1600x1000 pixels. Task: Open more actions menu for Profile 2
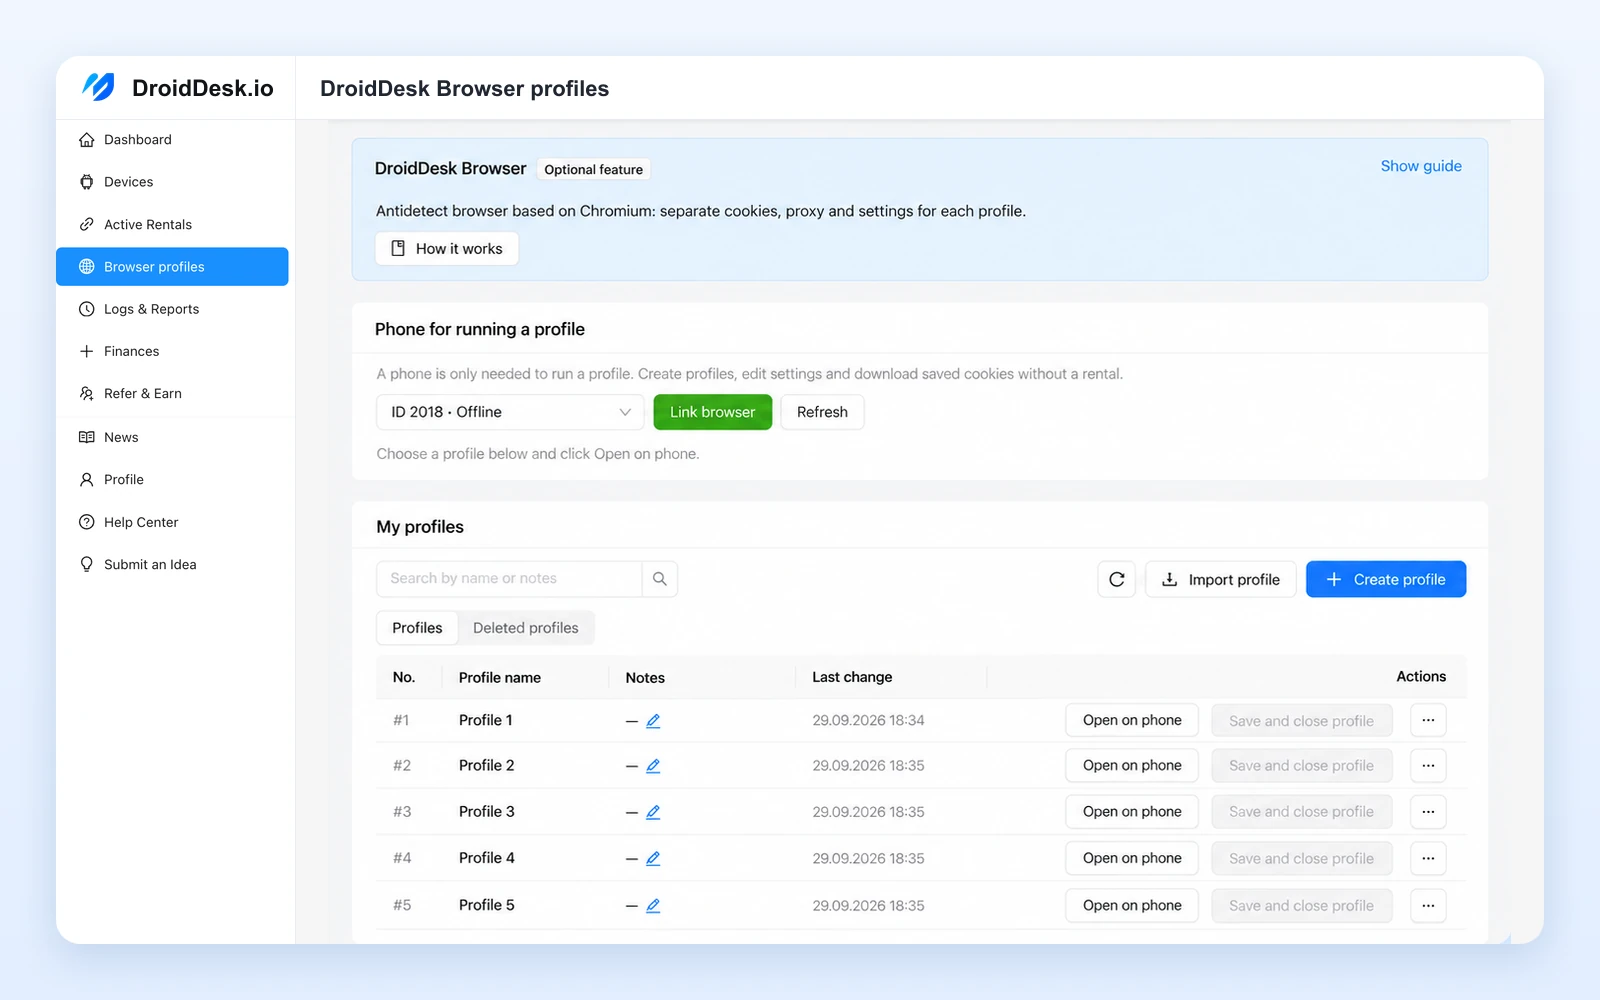(1428, 765)
